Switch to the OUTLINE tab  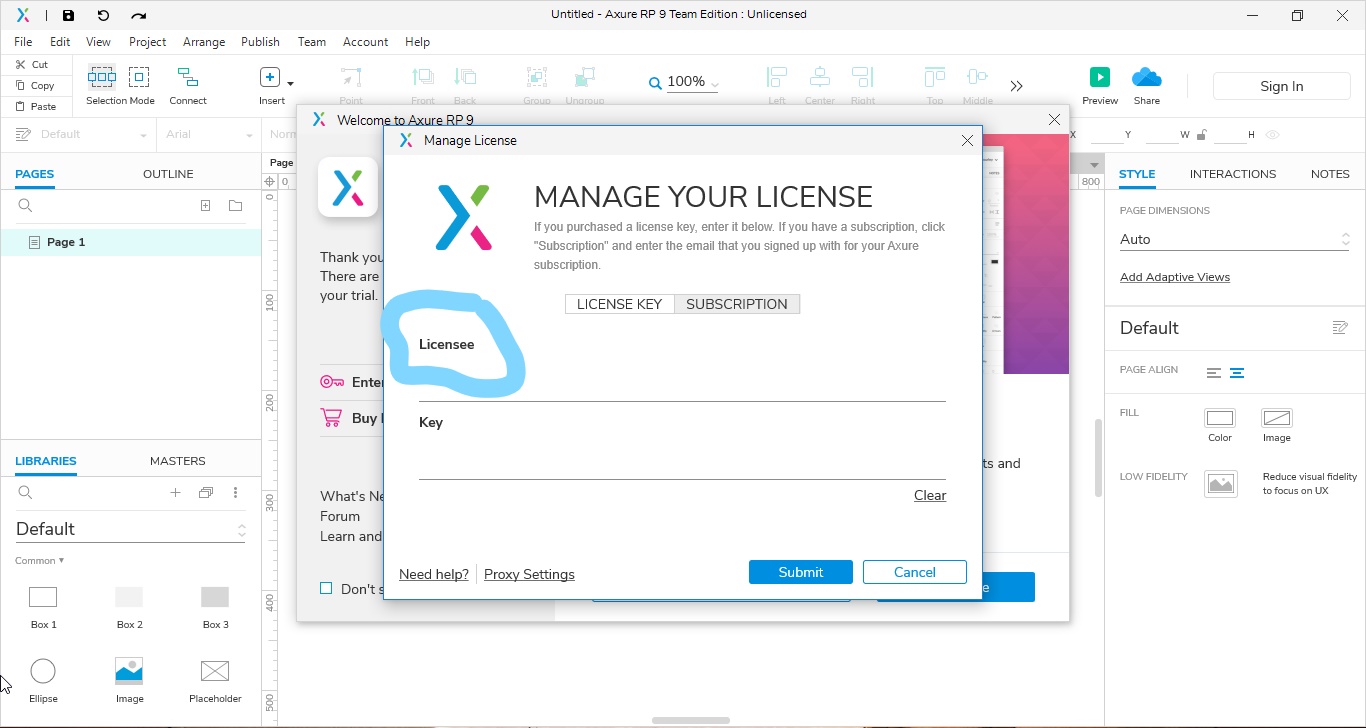[168, 174]
